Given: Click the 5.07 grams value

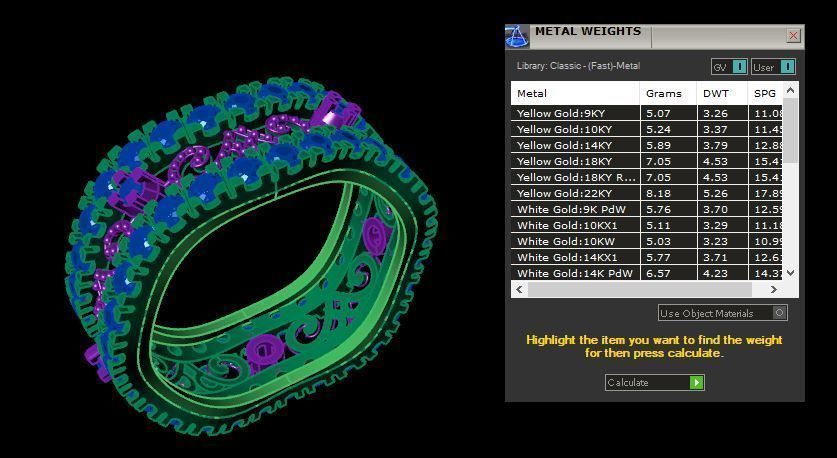Looking at the screenshot, I should point(658,113).
